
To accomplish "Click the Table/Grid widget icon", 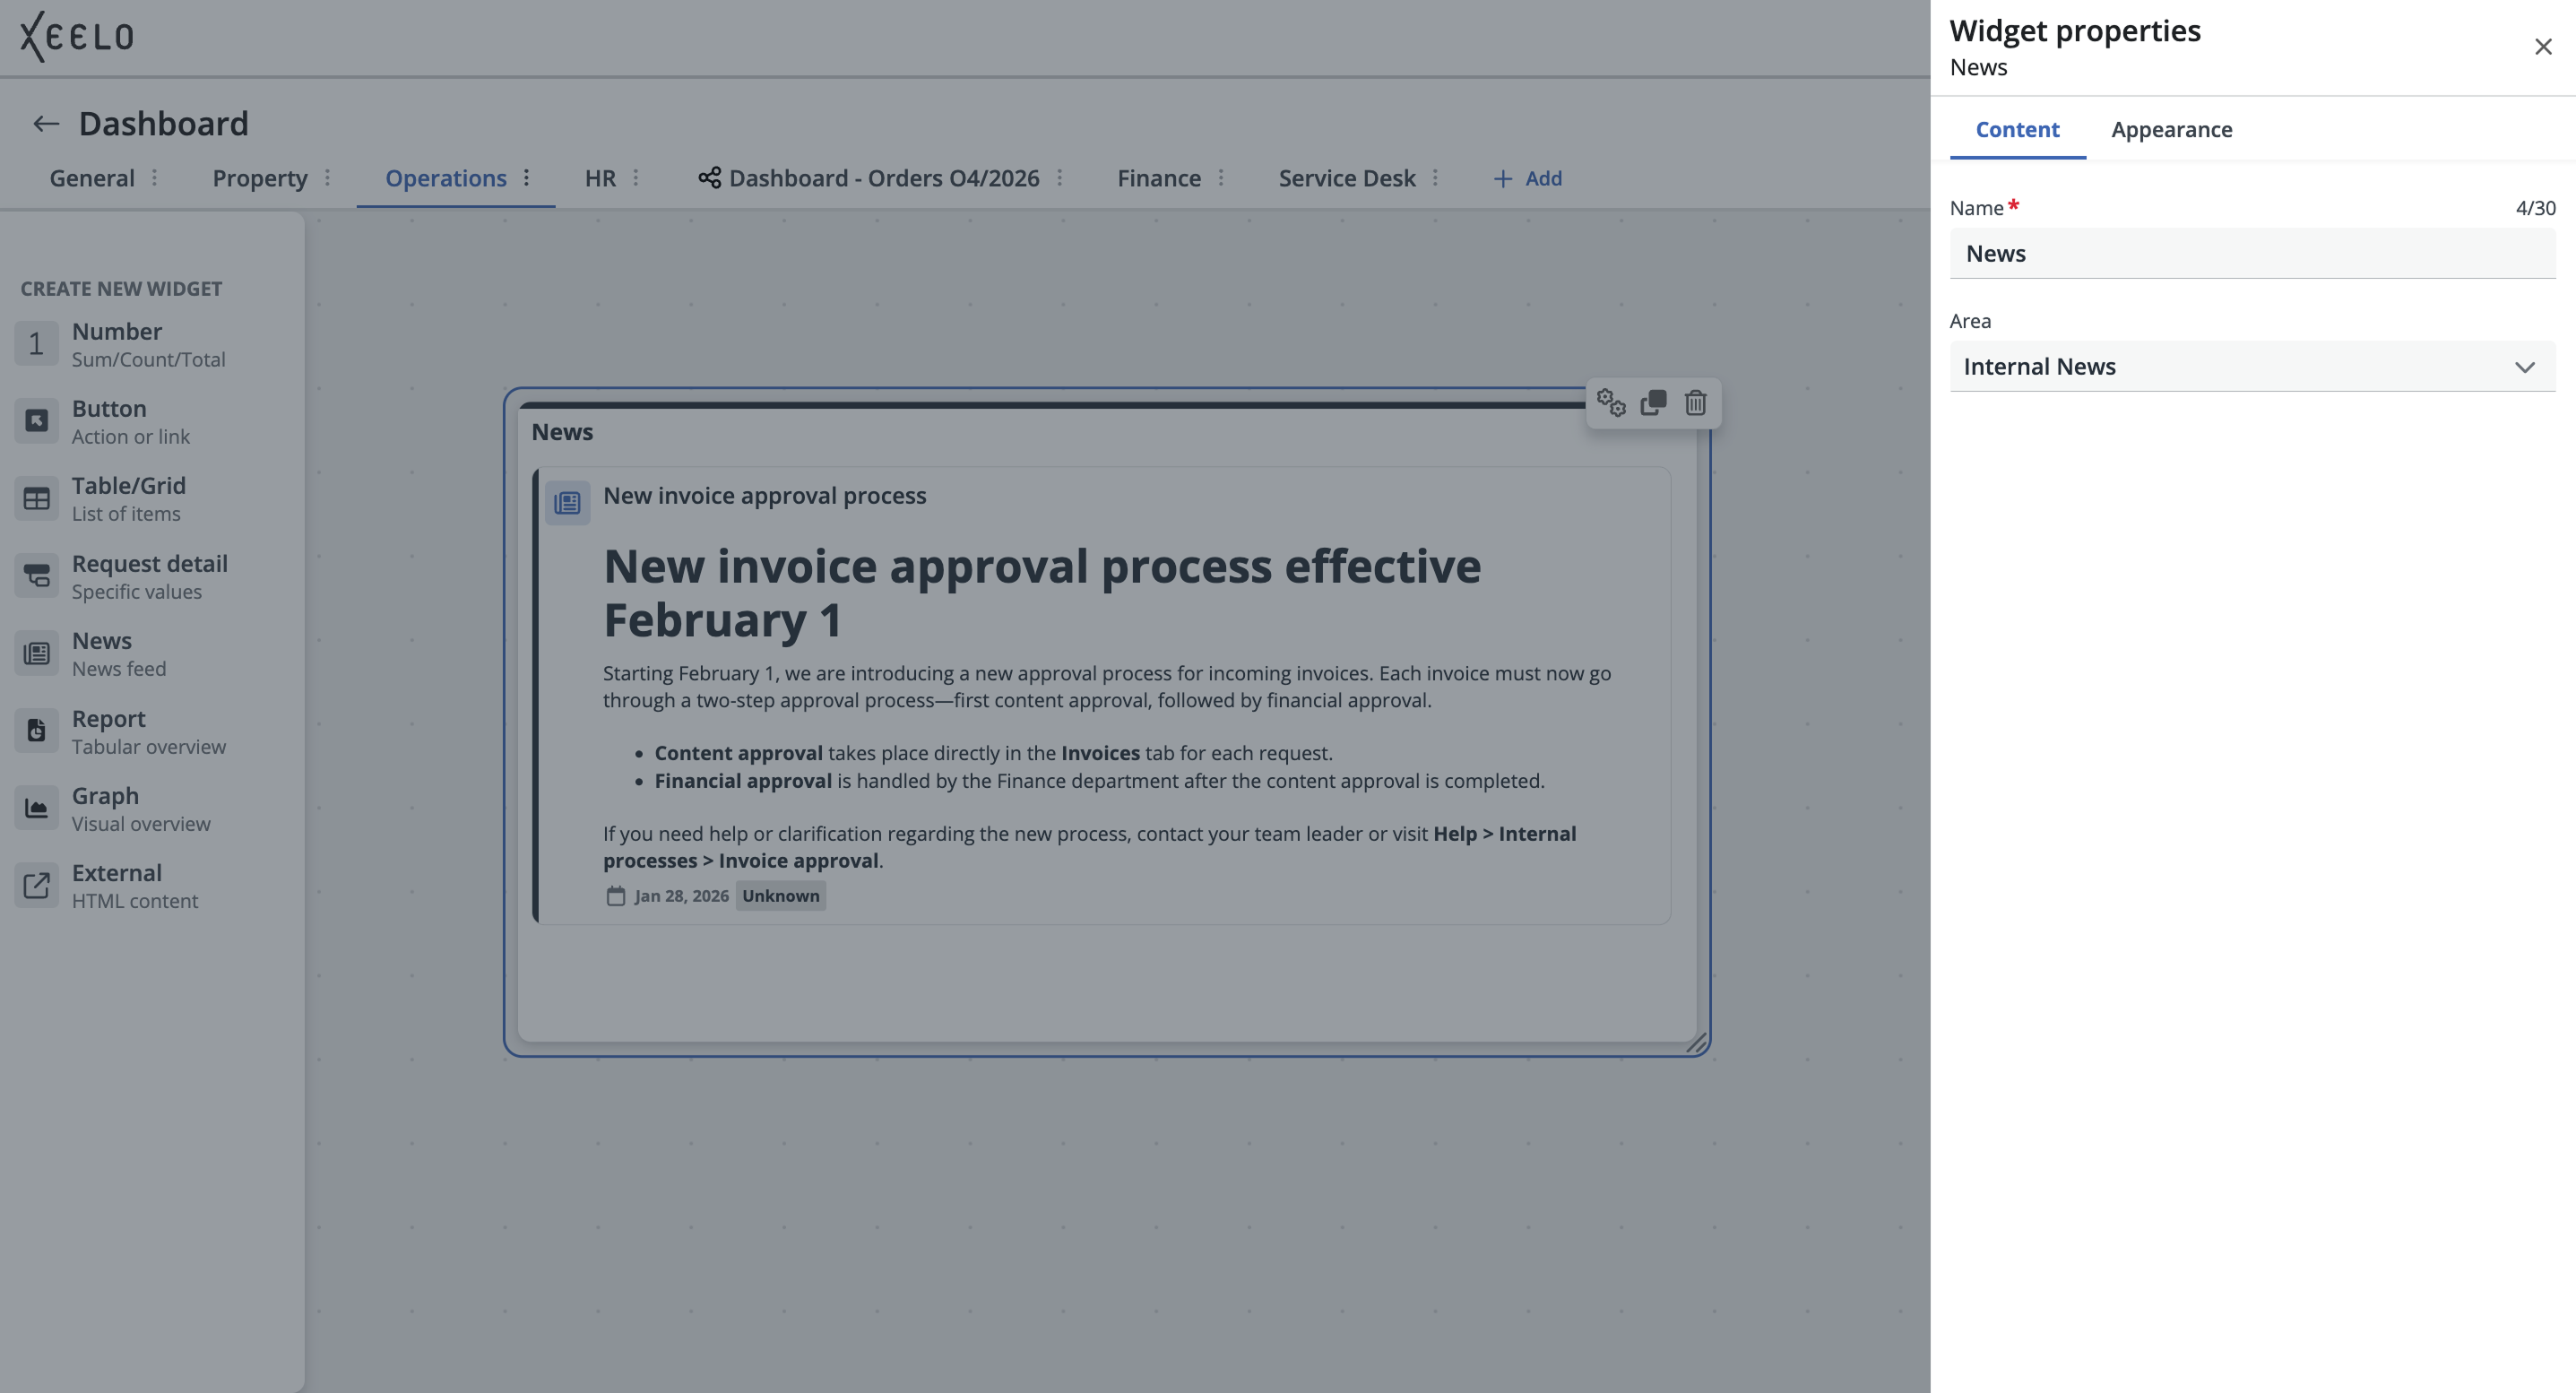I will [x=36, y=498].
